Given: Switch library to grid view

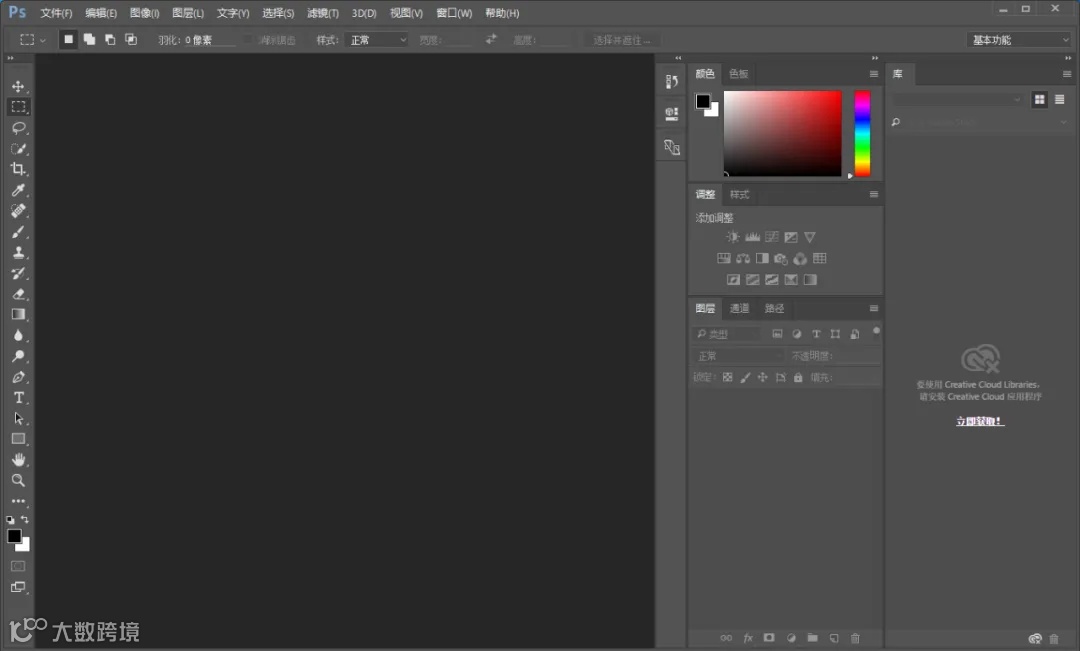Looking at the screenshot, I should pyautogui.click(x=1039, y=100).
